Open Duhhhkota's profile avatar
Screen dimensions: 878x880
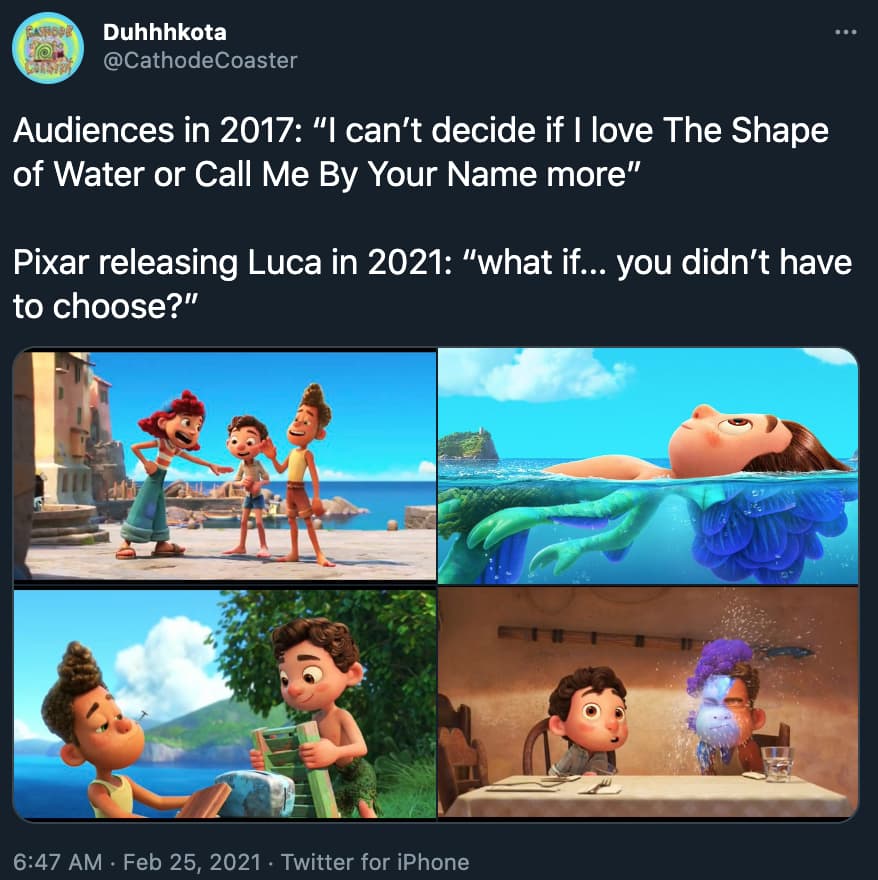click(48, 48)
